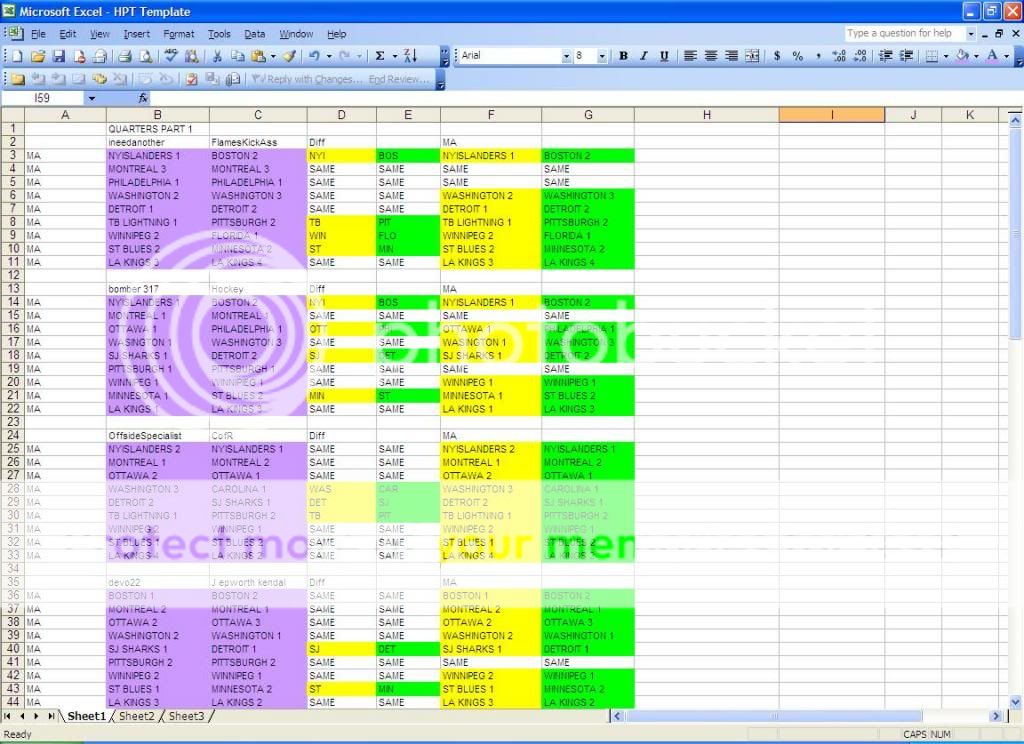Select column C header
1024x744 pixels.
pyautogui.click(x=258, y=115)
